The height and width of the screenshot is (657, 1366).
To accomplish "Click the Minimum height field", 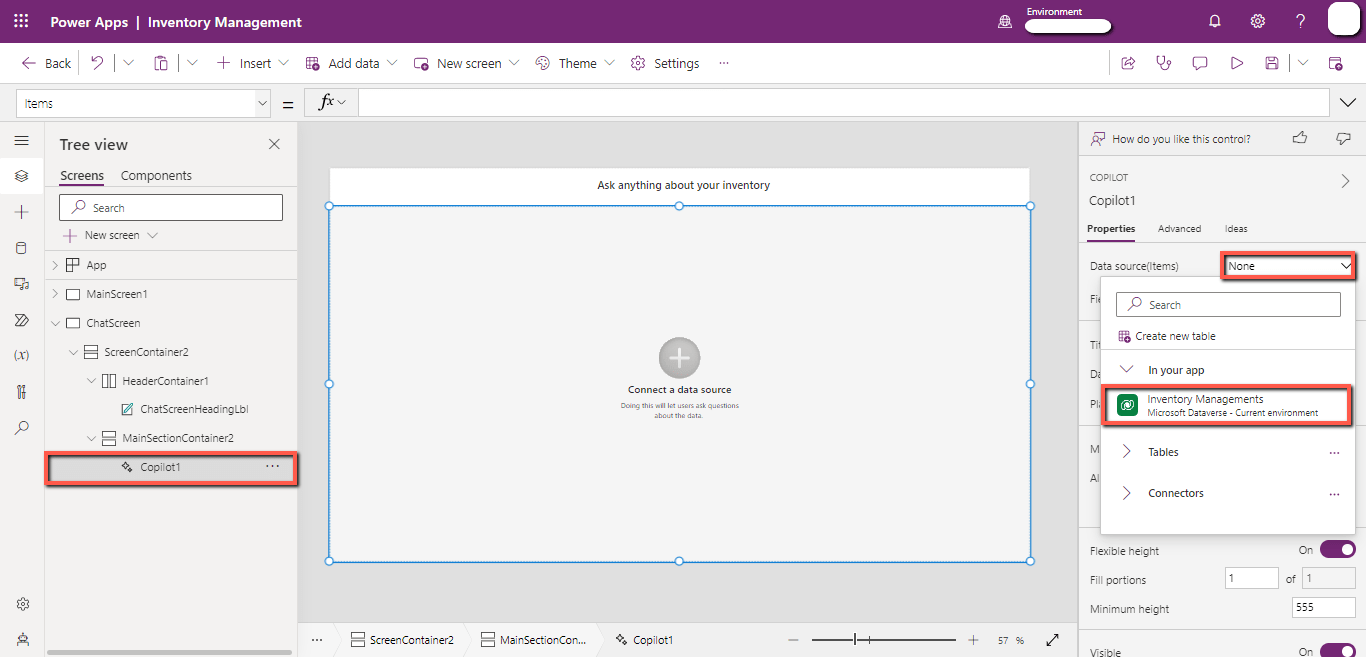I will pos(1324,607).
